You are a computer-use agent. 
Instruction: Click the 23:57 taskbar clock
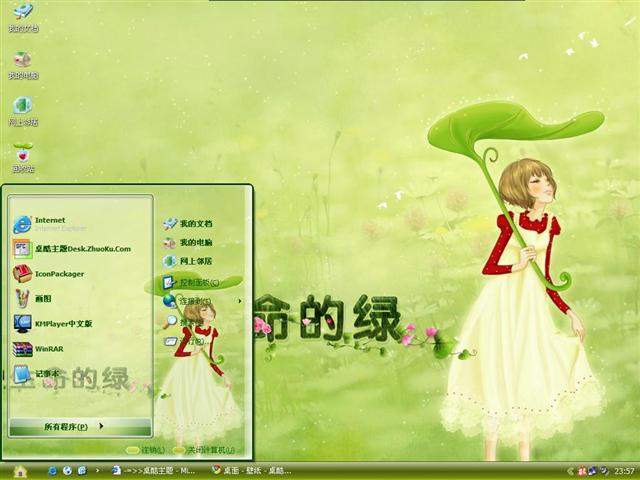tap(624, 471)
